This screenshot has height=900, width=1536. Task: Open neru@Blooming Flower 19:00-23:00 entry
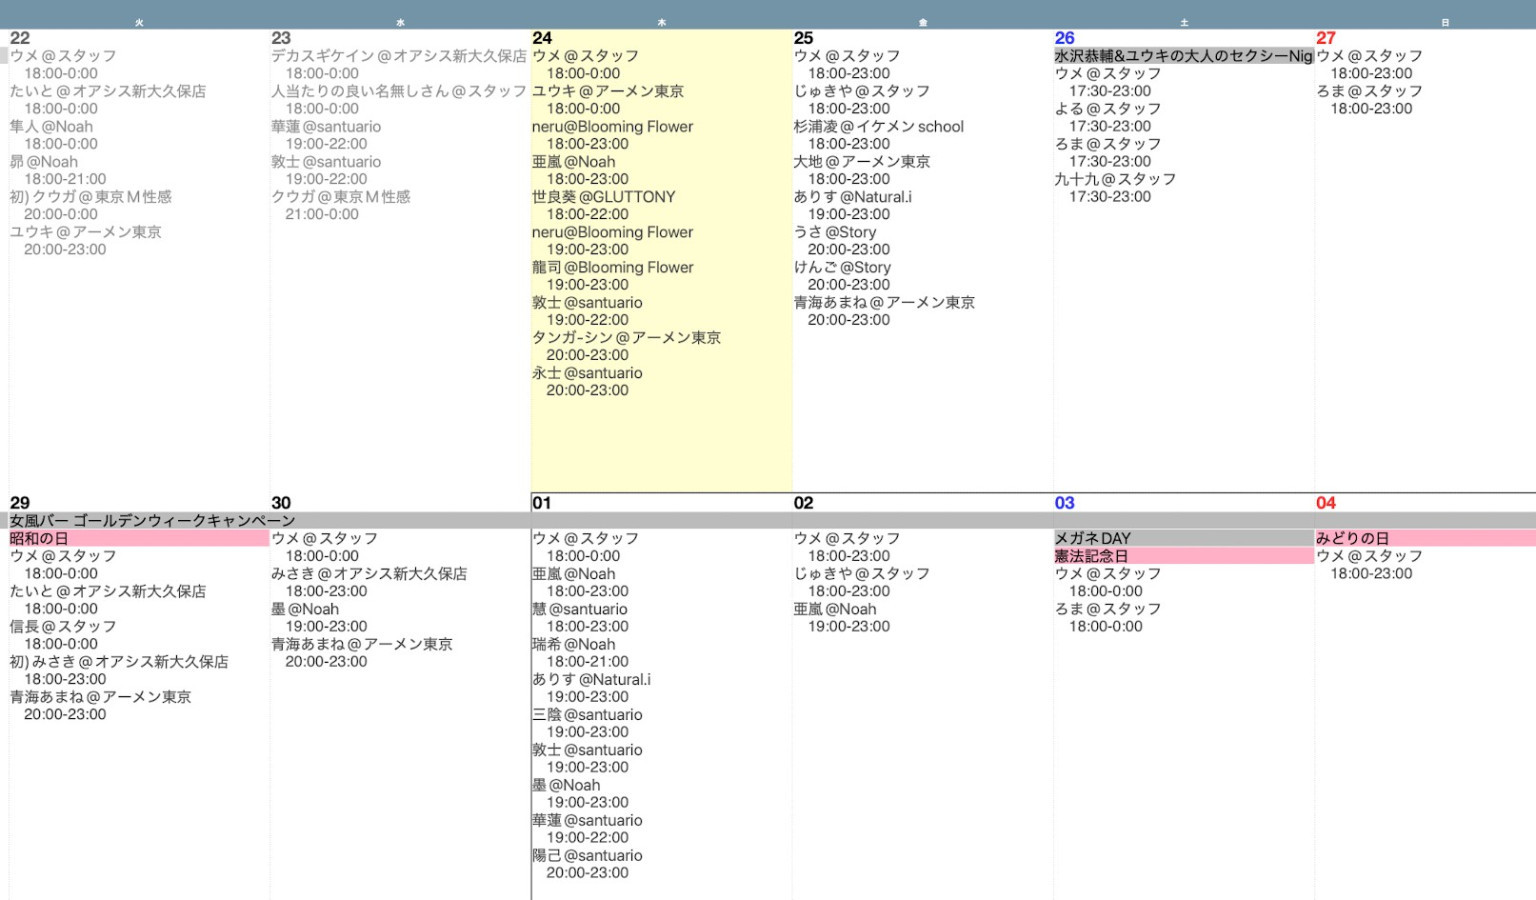[x=612, y=232]
